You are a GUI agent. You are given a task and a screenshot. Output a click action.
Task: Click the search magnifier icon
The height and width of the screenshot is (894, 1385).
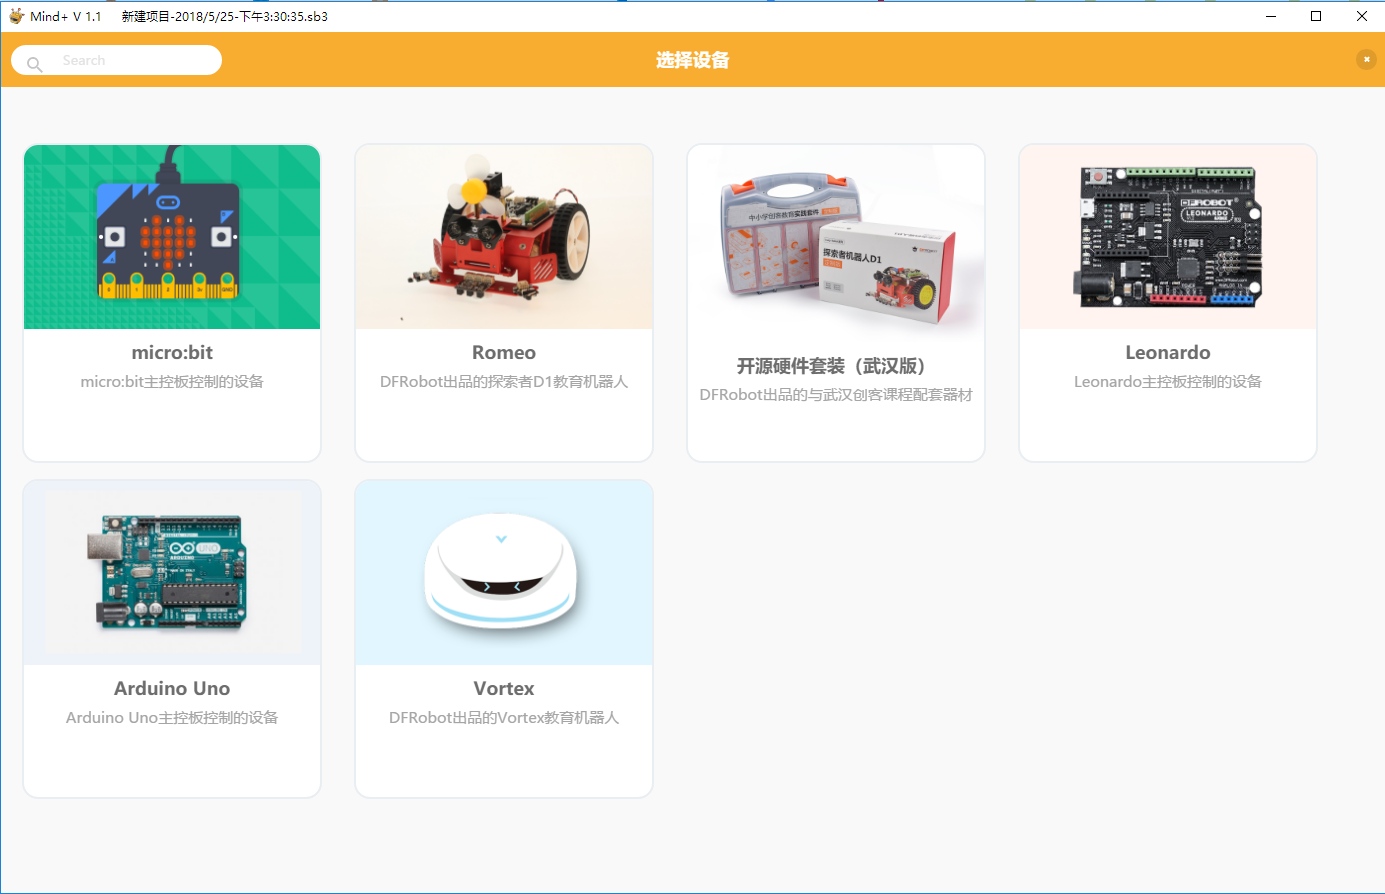tap(34, 64)
